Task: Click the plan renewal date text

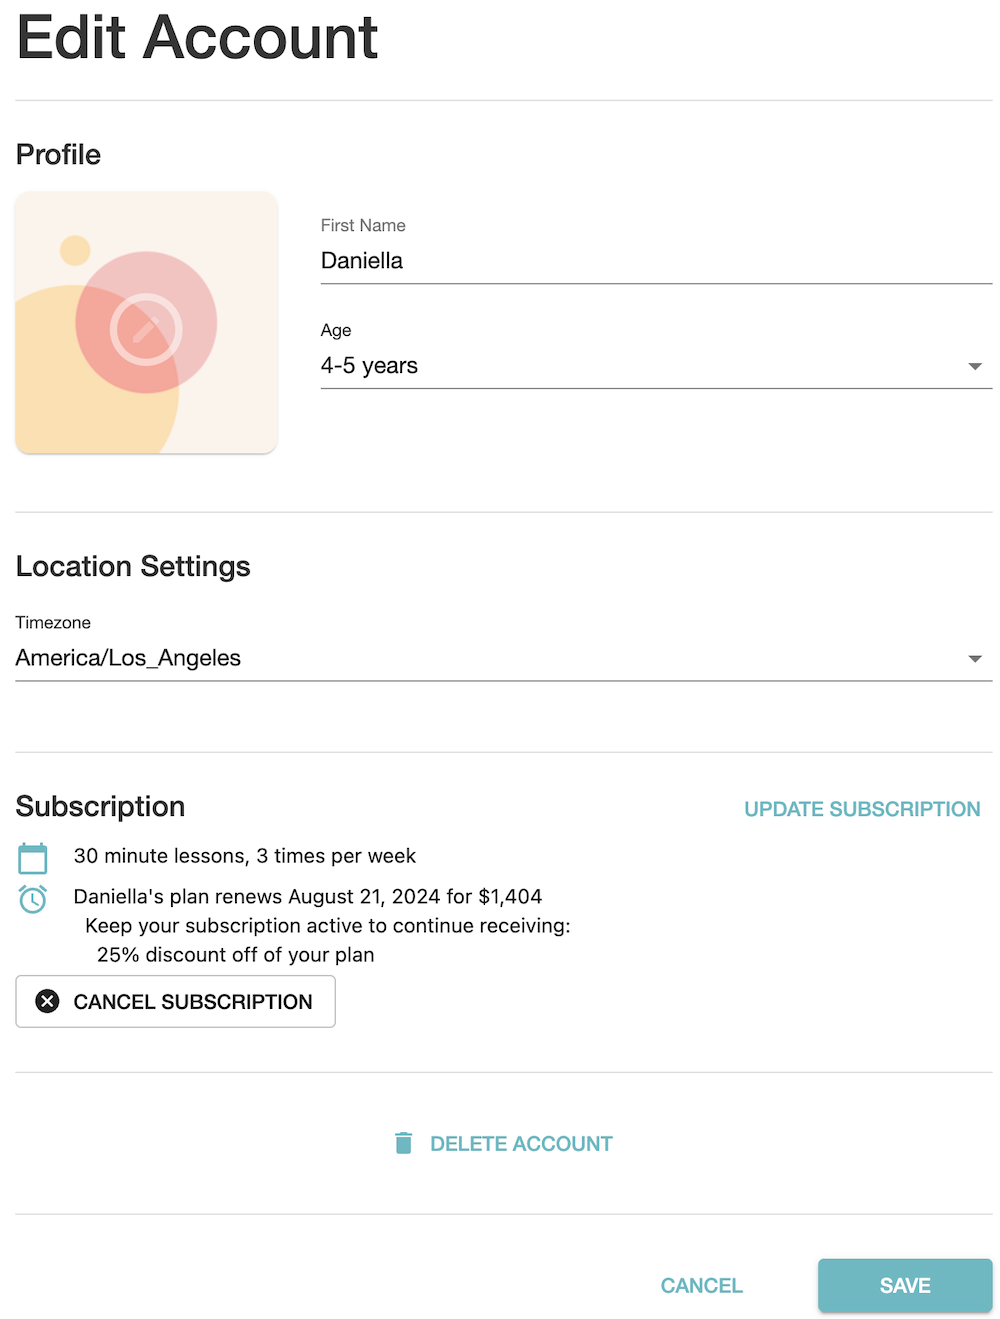Action: [308, 896]
